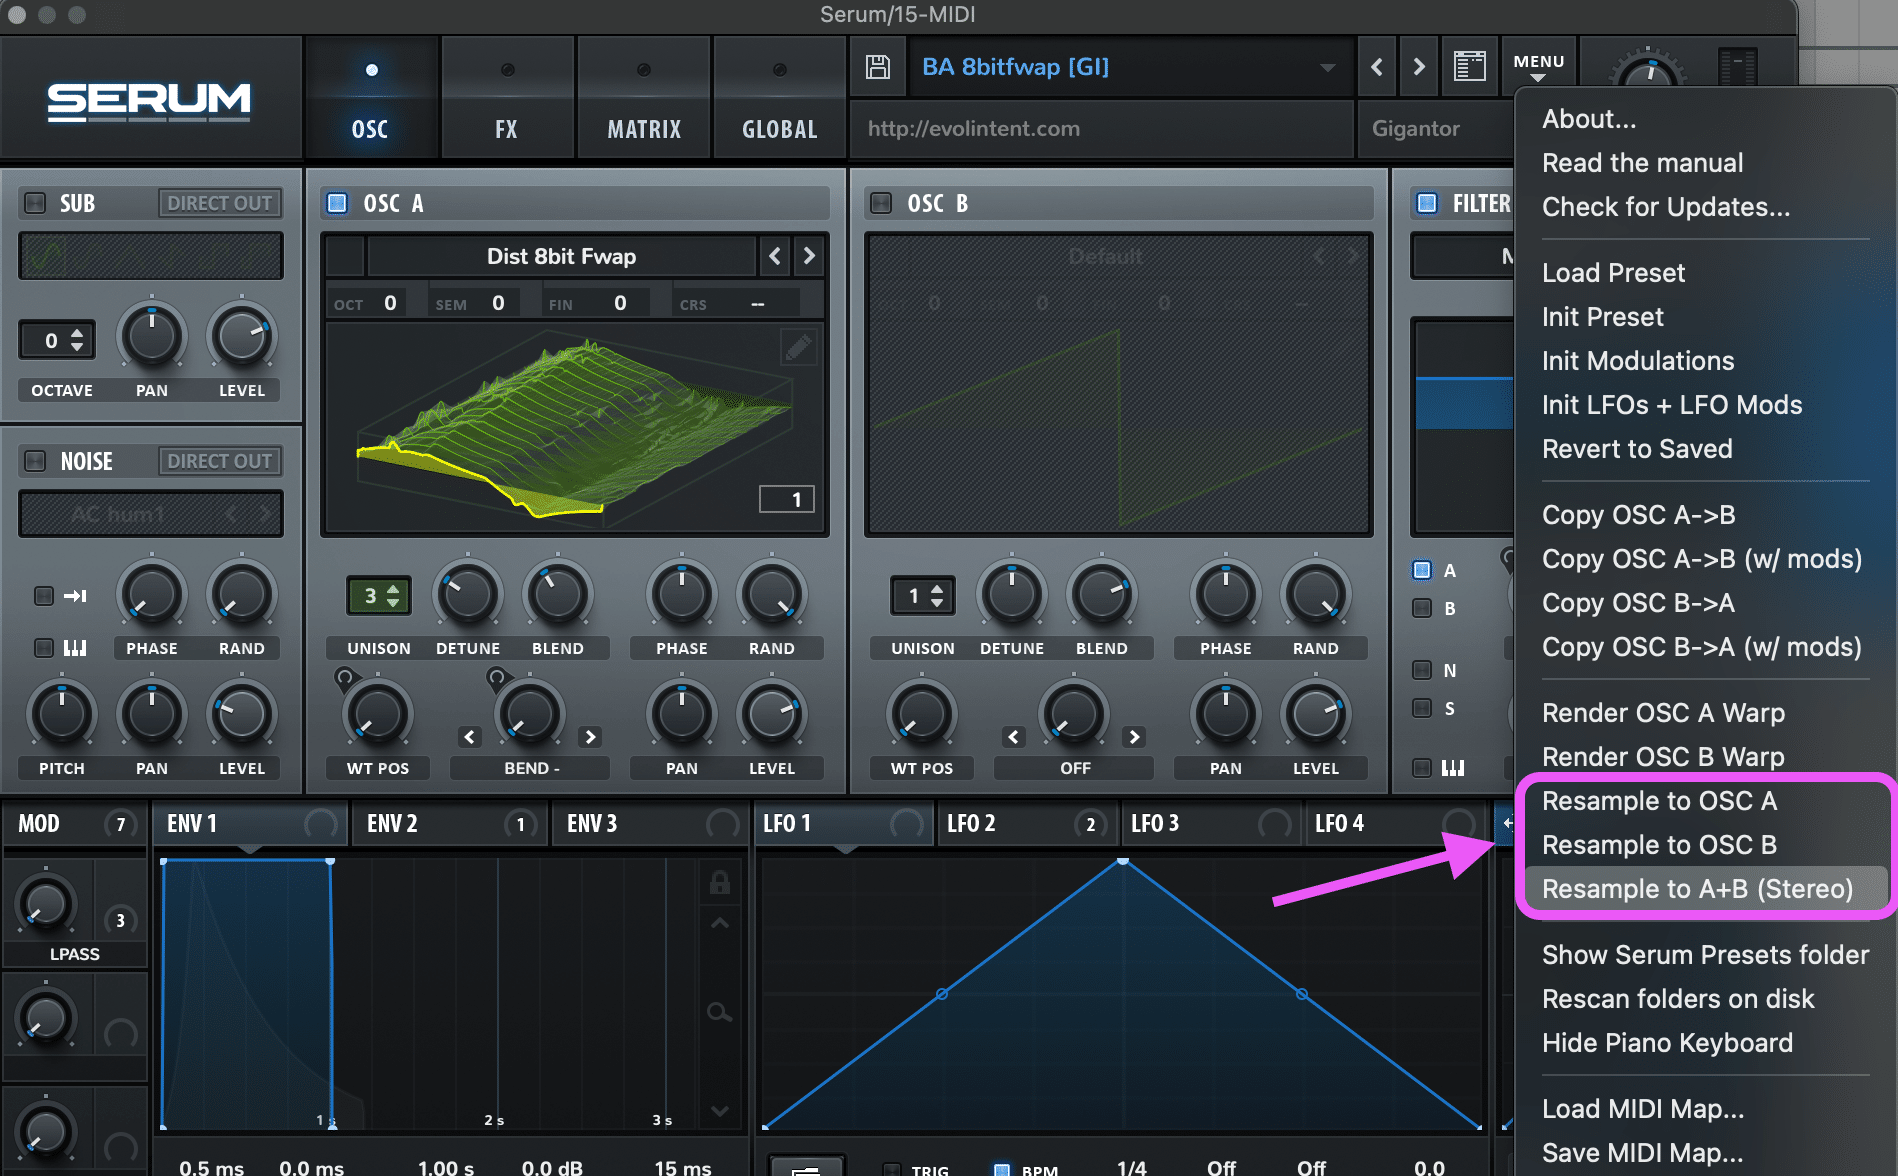Click the OSC A LEVEL knob
This screenshot has height=1176, width=1898.
(x=772, y=713)
